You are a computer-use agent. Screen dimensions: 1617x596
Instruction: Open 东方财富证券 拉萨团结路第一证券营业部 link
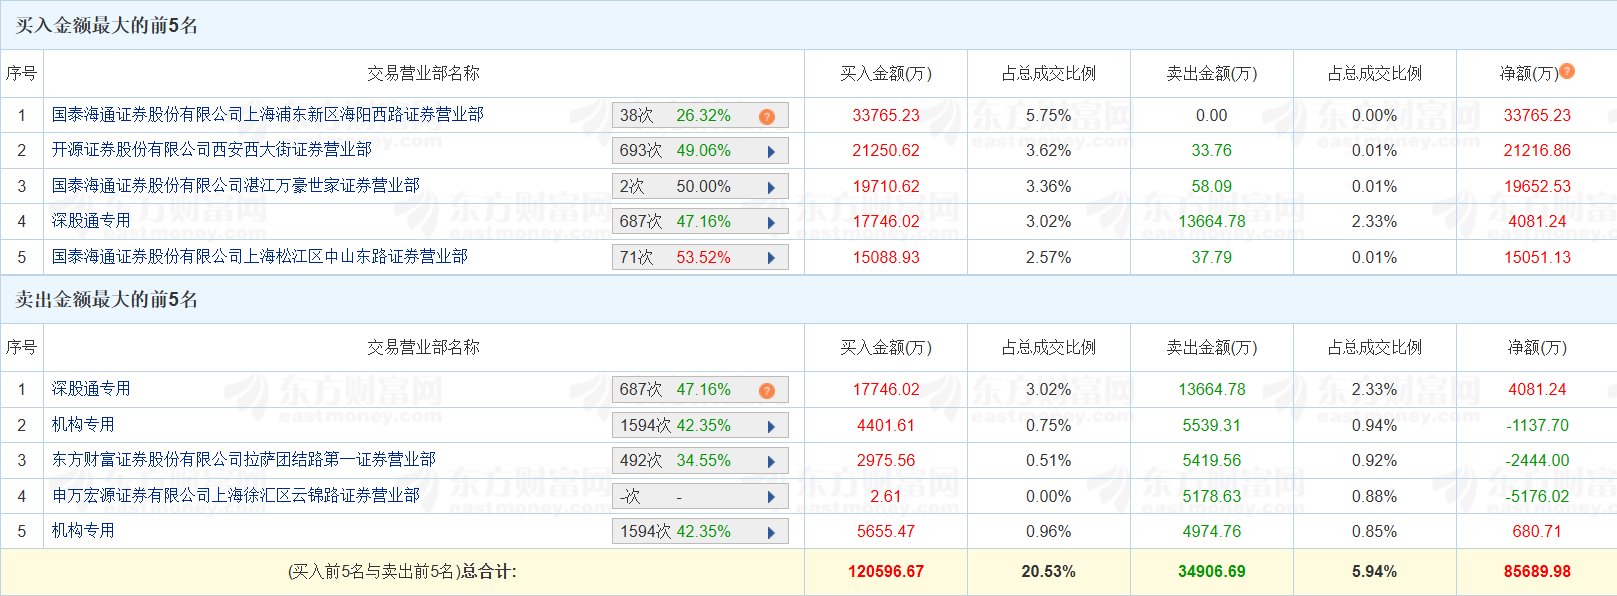[x=243, y=460]
